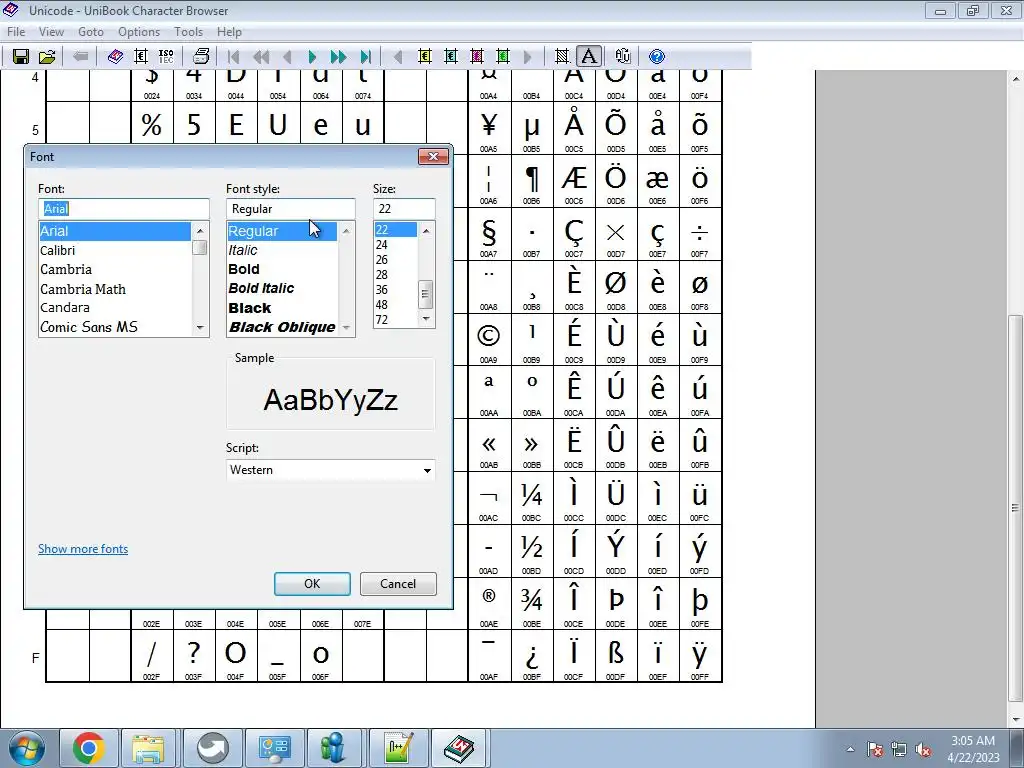Click the Windows Start orb
The width and height of the screenshot is (1024, 768).
(27, 748)
